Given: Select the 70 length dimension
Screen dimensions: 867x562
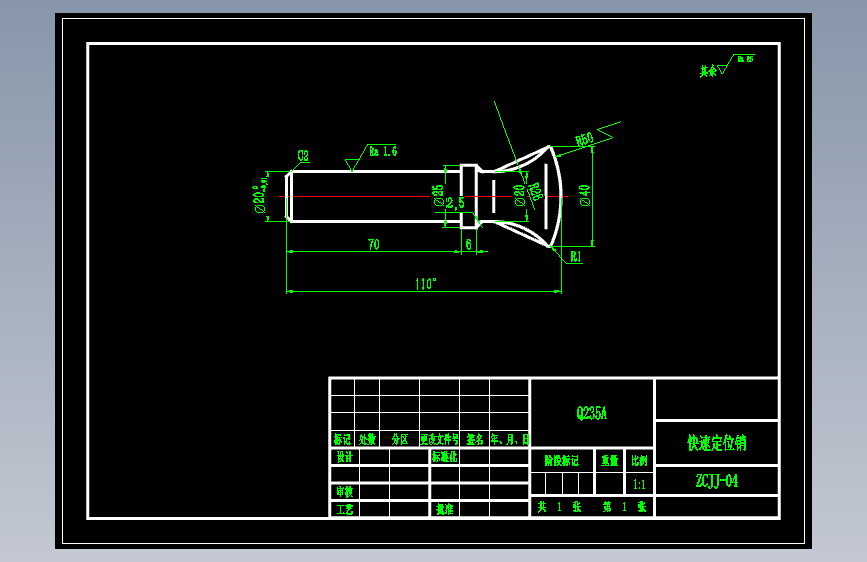Looking at the screenshot, I should [374, 244].
